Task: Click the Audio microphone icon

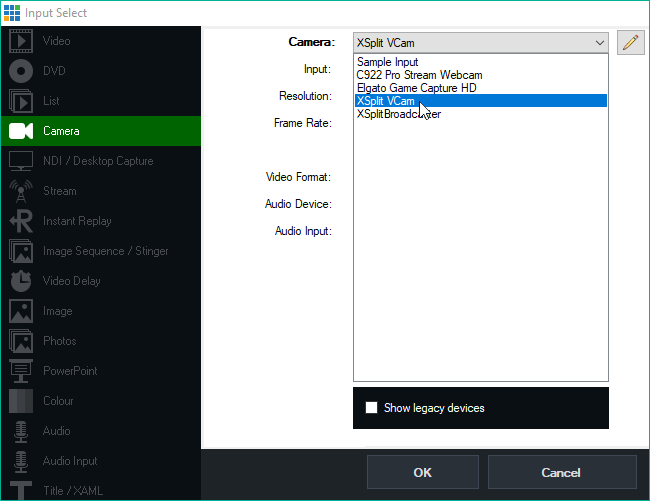Action: (x=21, y=431)
